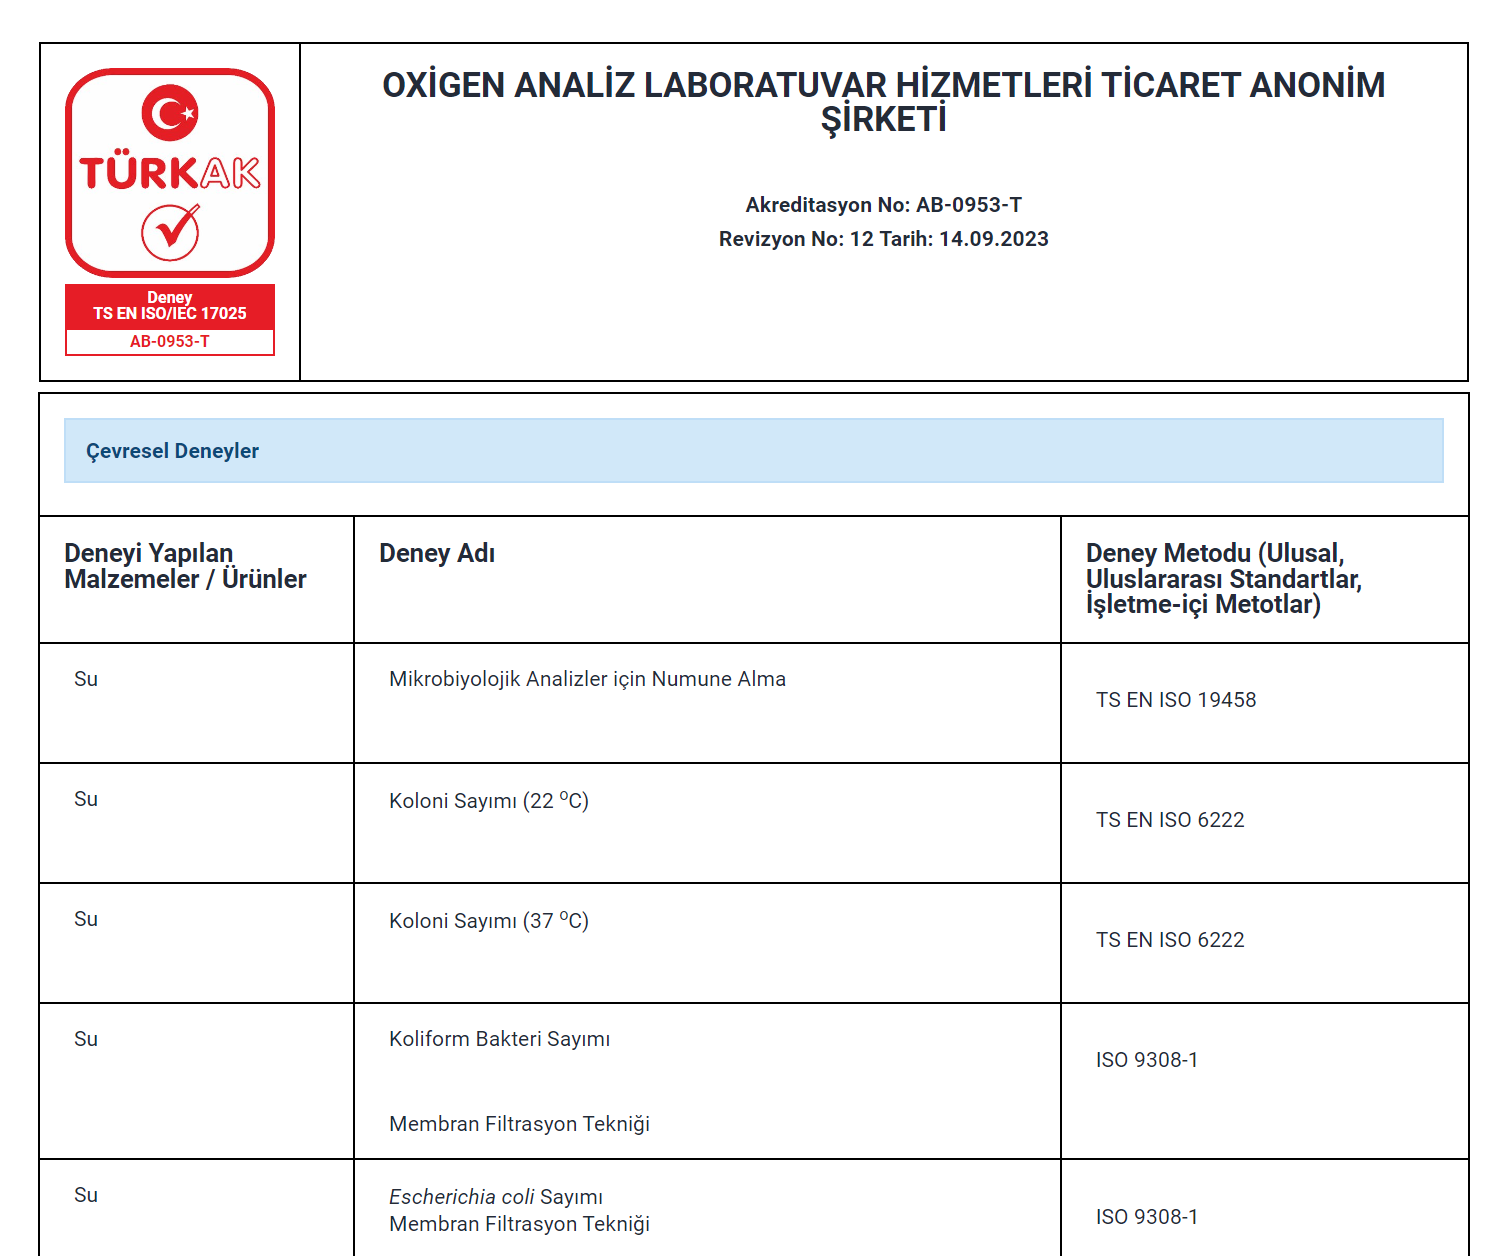Select the 'Revizyon No: 12 Tarih: 14.09.2023' line
Viewport: 1502px width, 1256px height.
[884, 239]
